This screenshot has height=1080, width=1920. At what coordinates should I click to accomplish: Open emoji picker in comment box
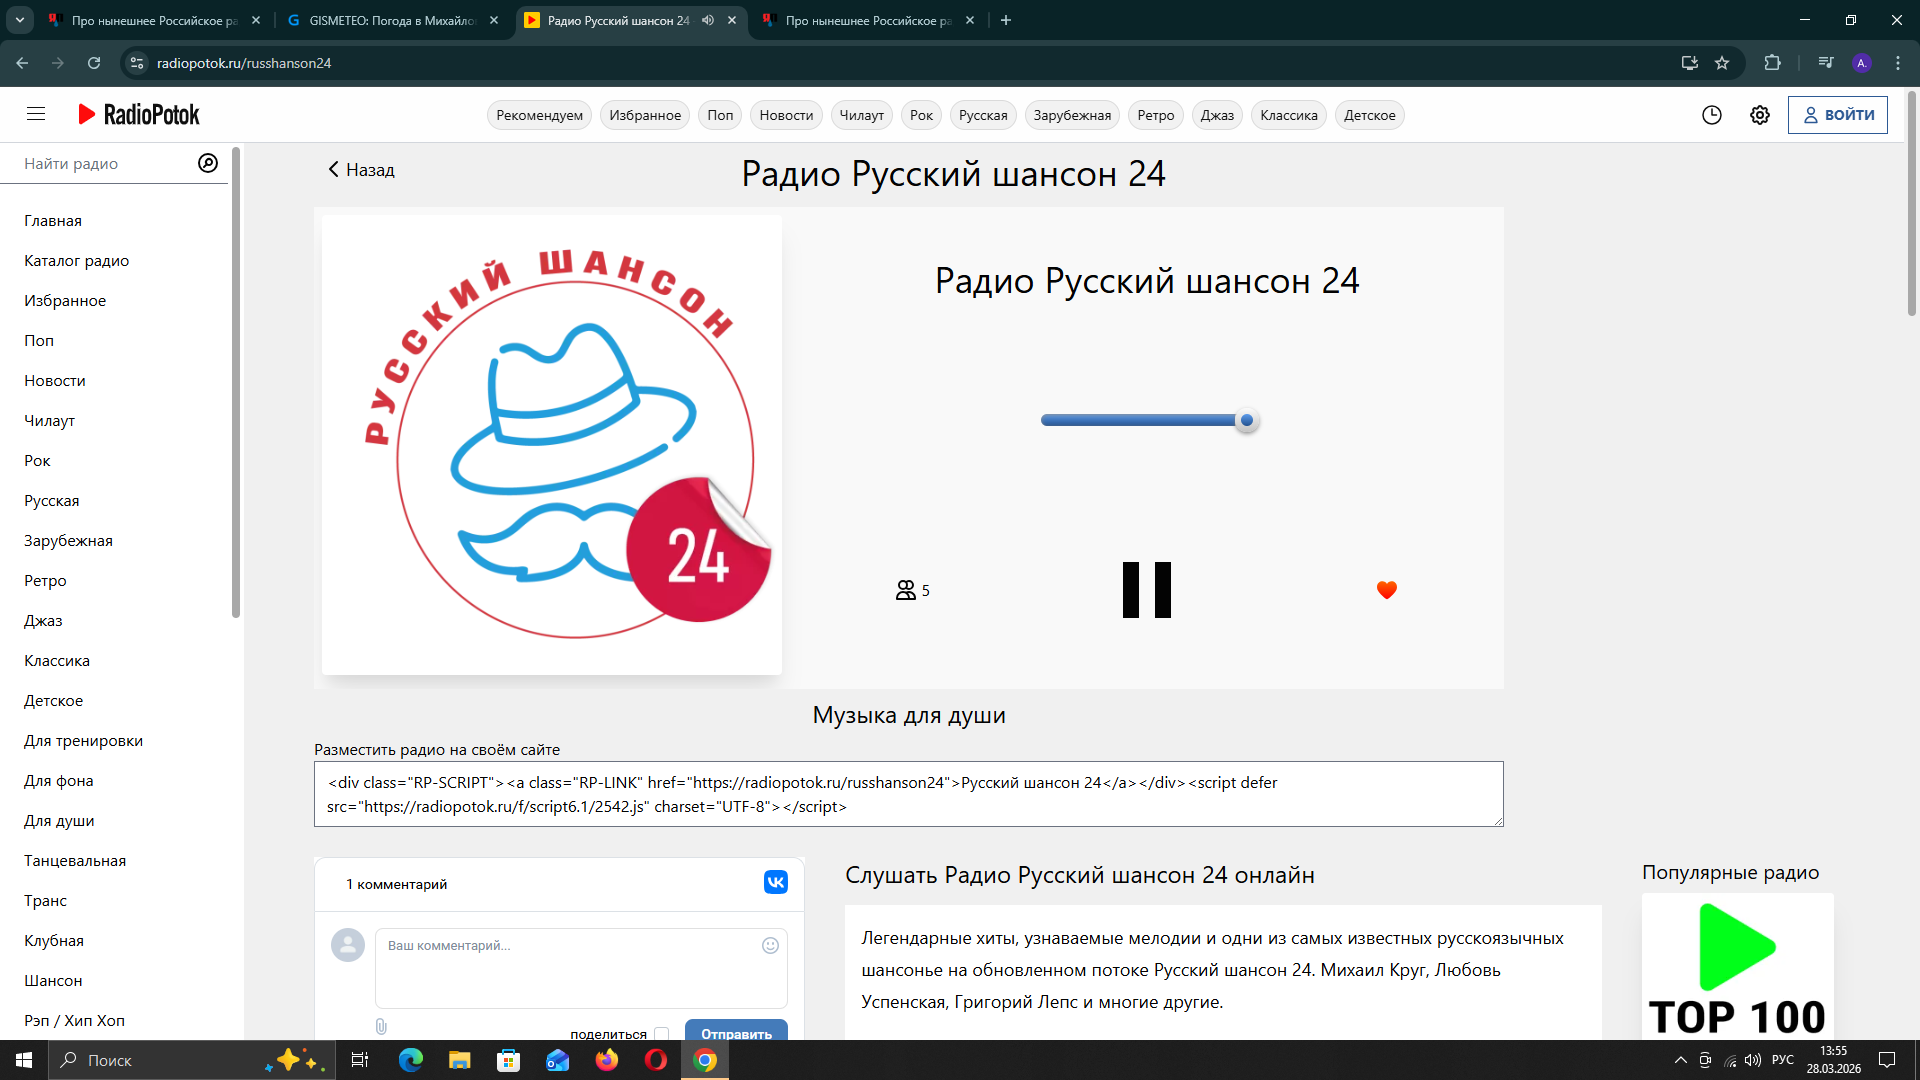pyautogui.click(x=770, y=945)
